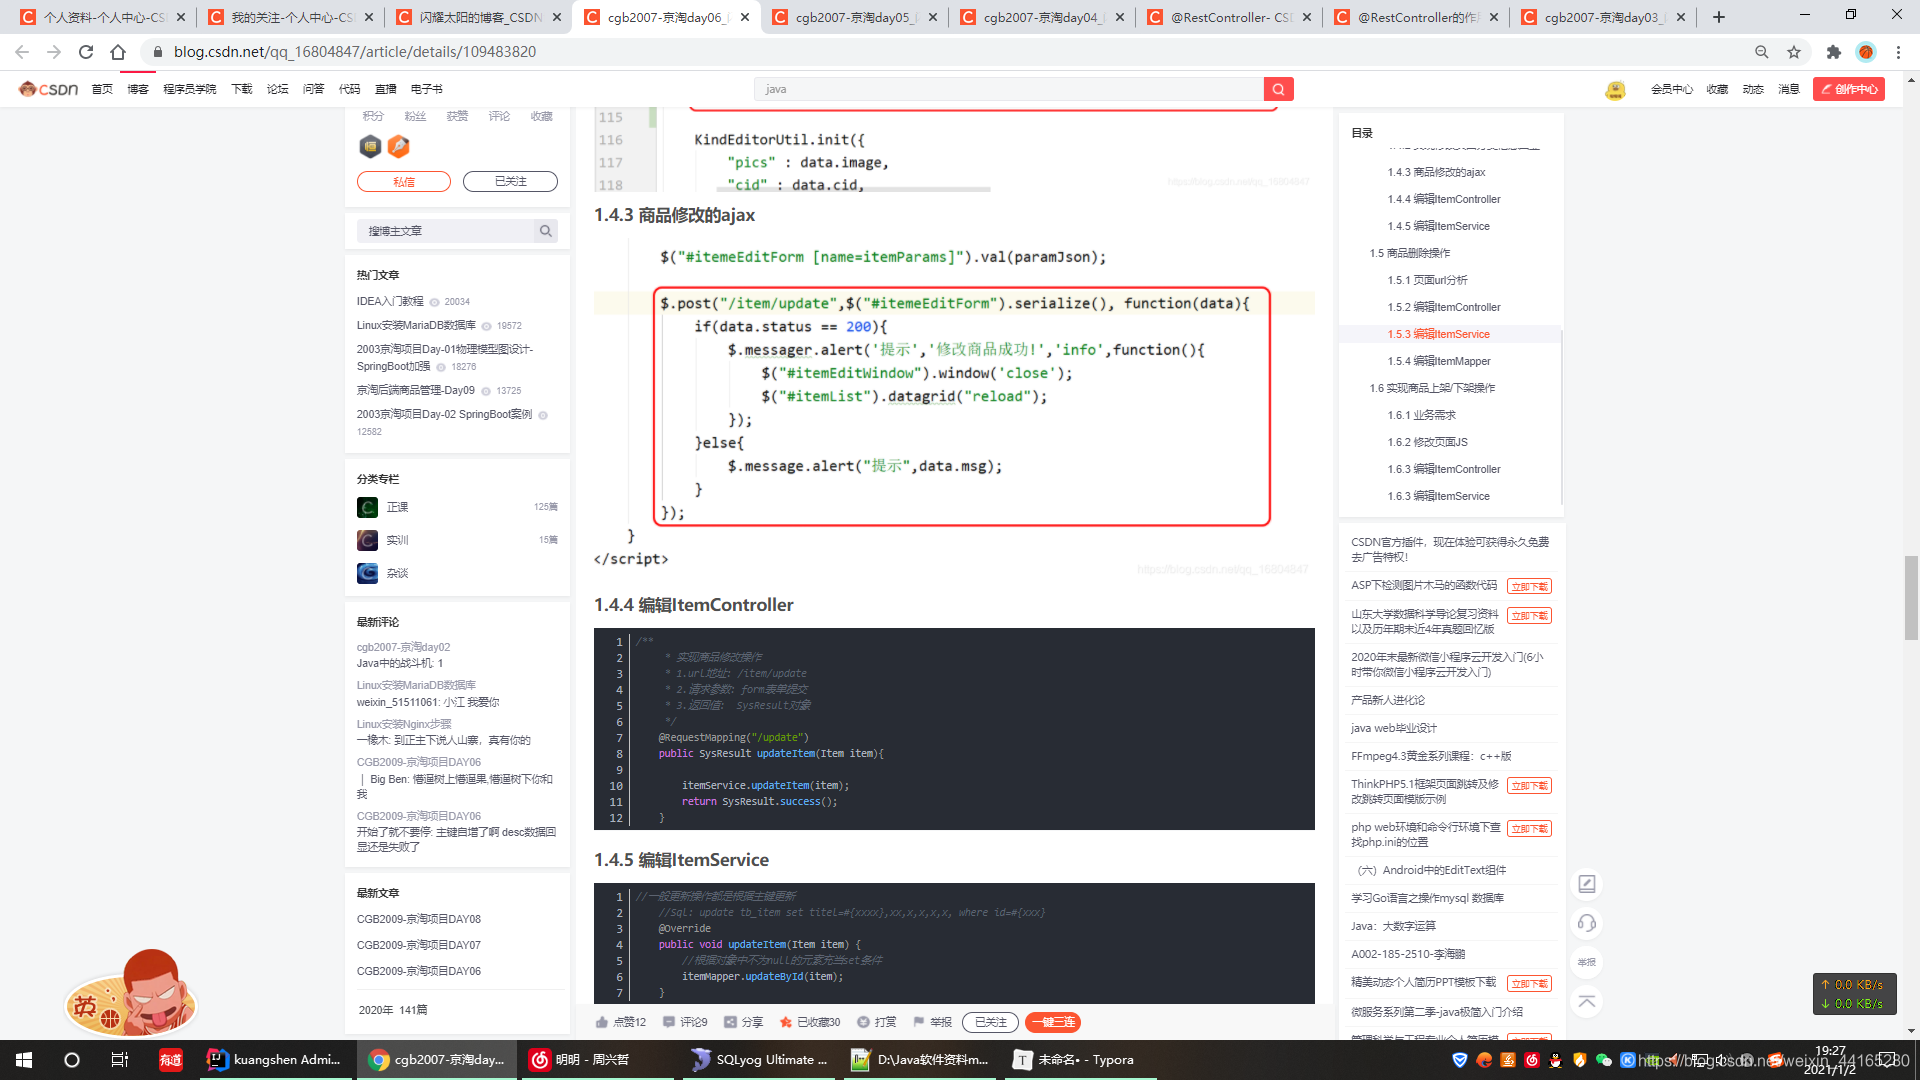
Task: Open the 评论9 comments icon
Action: 669,1022
